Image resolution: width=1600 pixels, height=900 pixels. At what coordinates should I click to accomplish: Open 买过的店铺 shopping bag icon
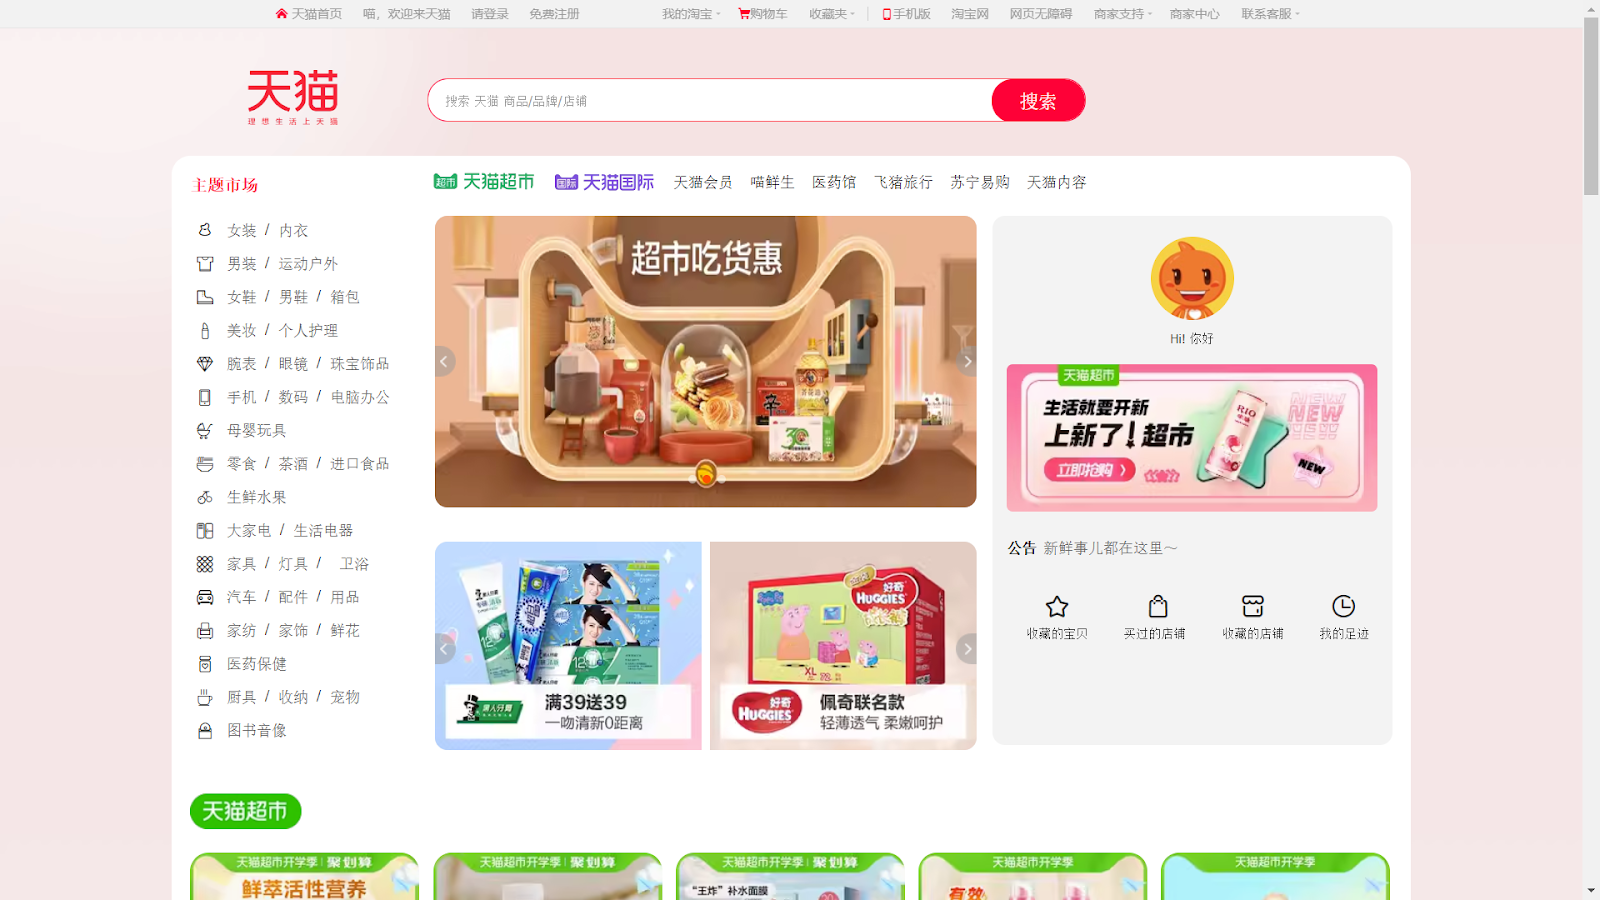tap(1158, 606)
